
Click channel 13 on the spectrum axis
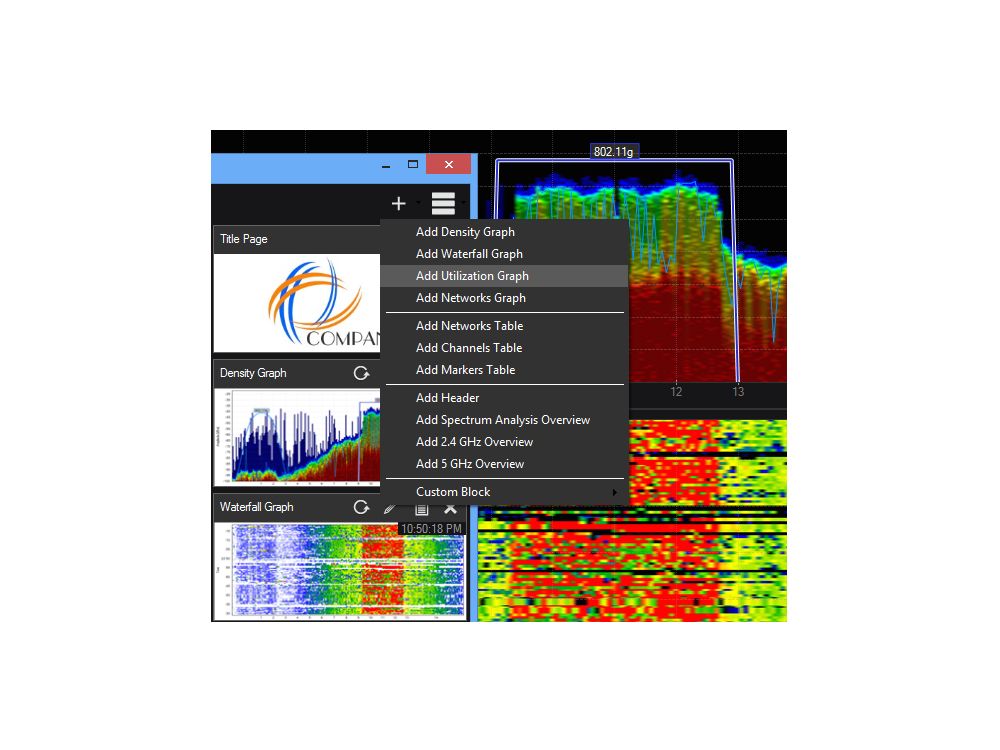pyautogui.click(x=738, y=392)
